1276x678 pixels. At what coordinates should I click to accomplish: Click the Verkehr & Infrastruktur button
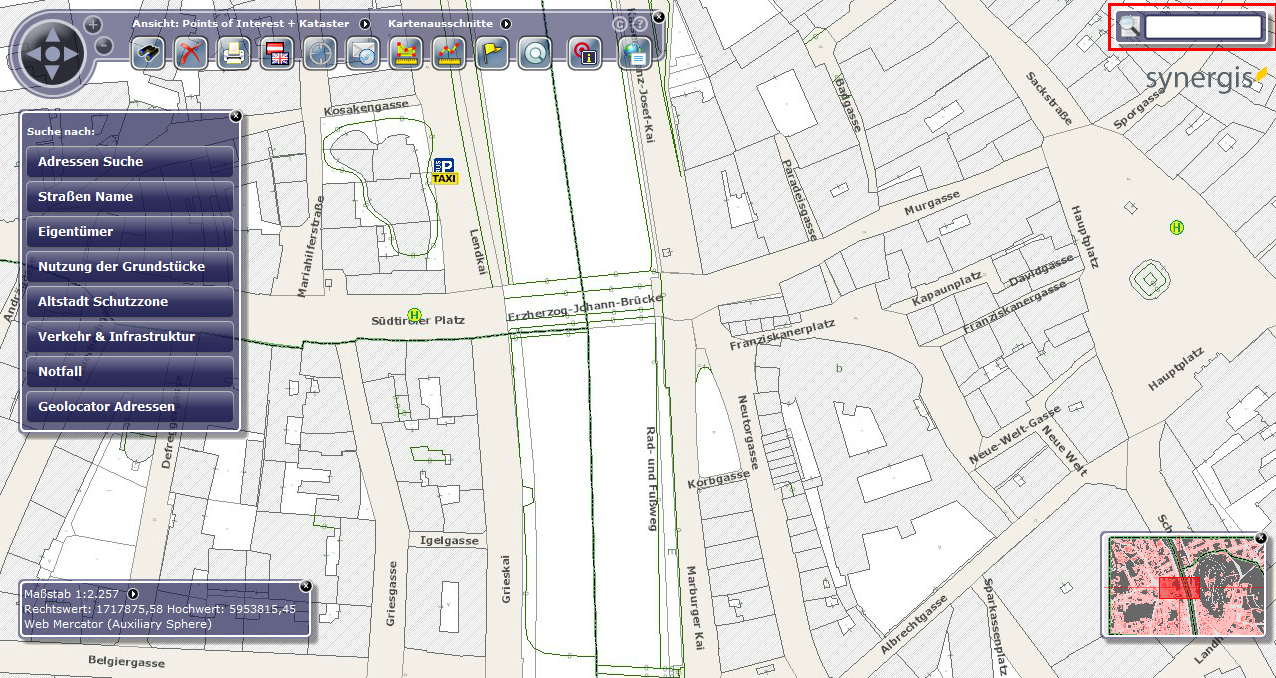click(x=129, y=337)
